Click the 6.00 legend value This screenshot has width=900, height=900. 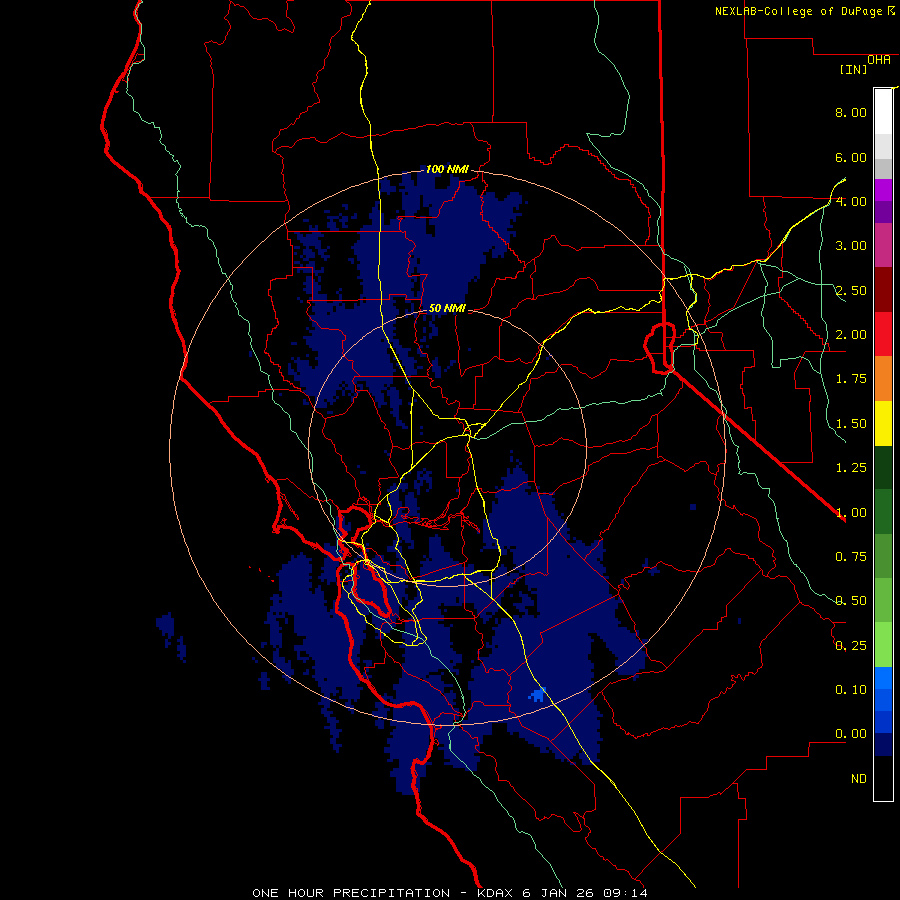click(x=851, y=157)
